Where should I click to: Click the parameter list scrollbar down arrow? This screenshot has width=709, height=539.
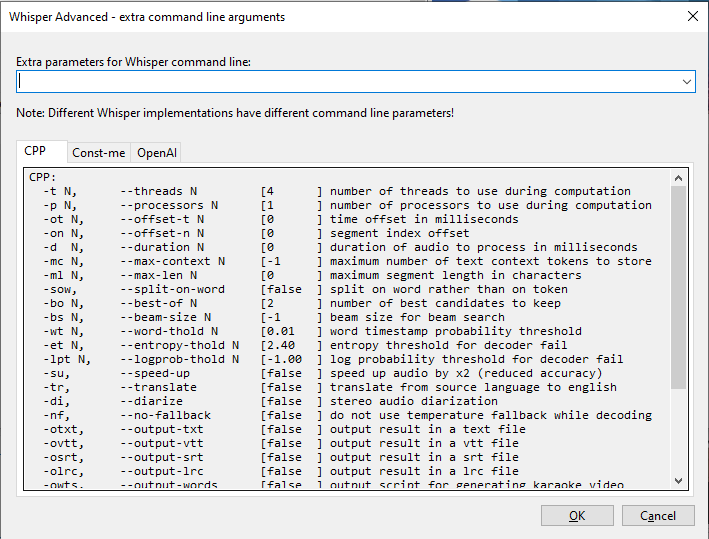[x=679, y=481]
